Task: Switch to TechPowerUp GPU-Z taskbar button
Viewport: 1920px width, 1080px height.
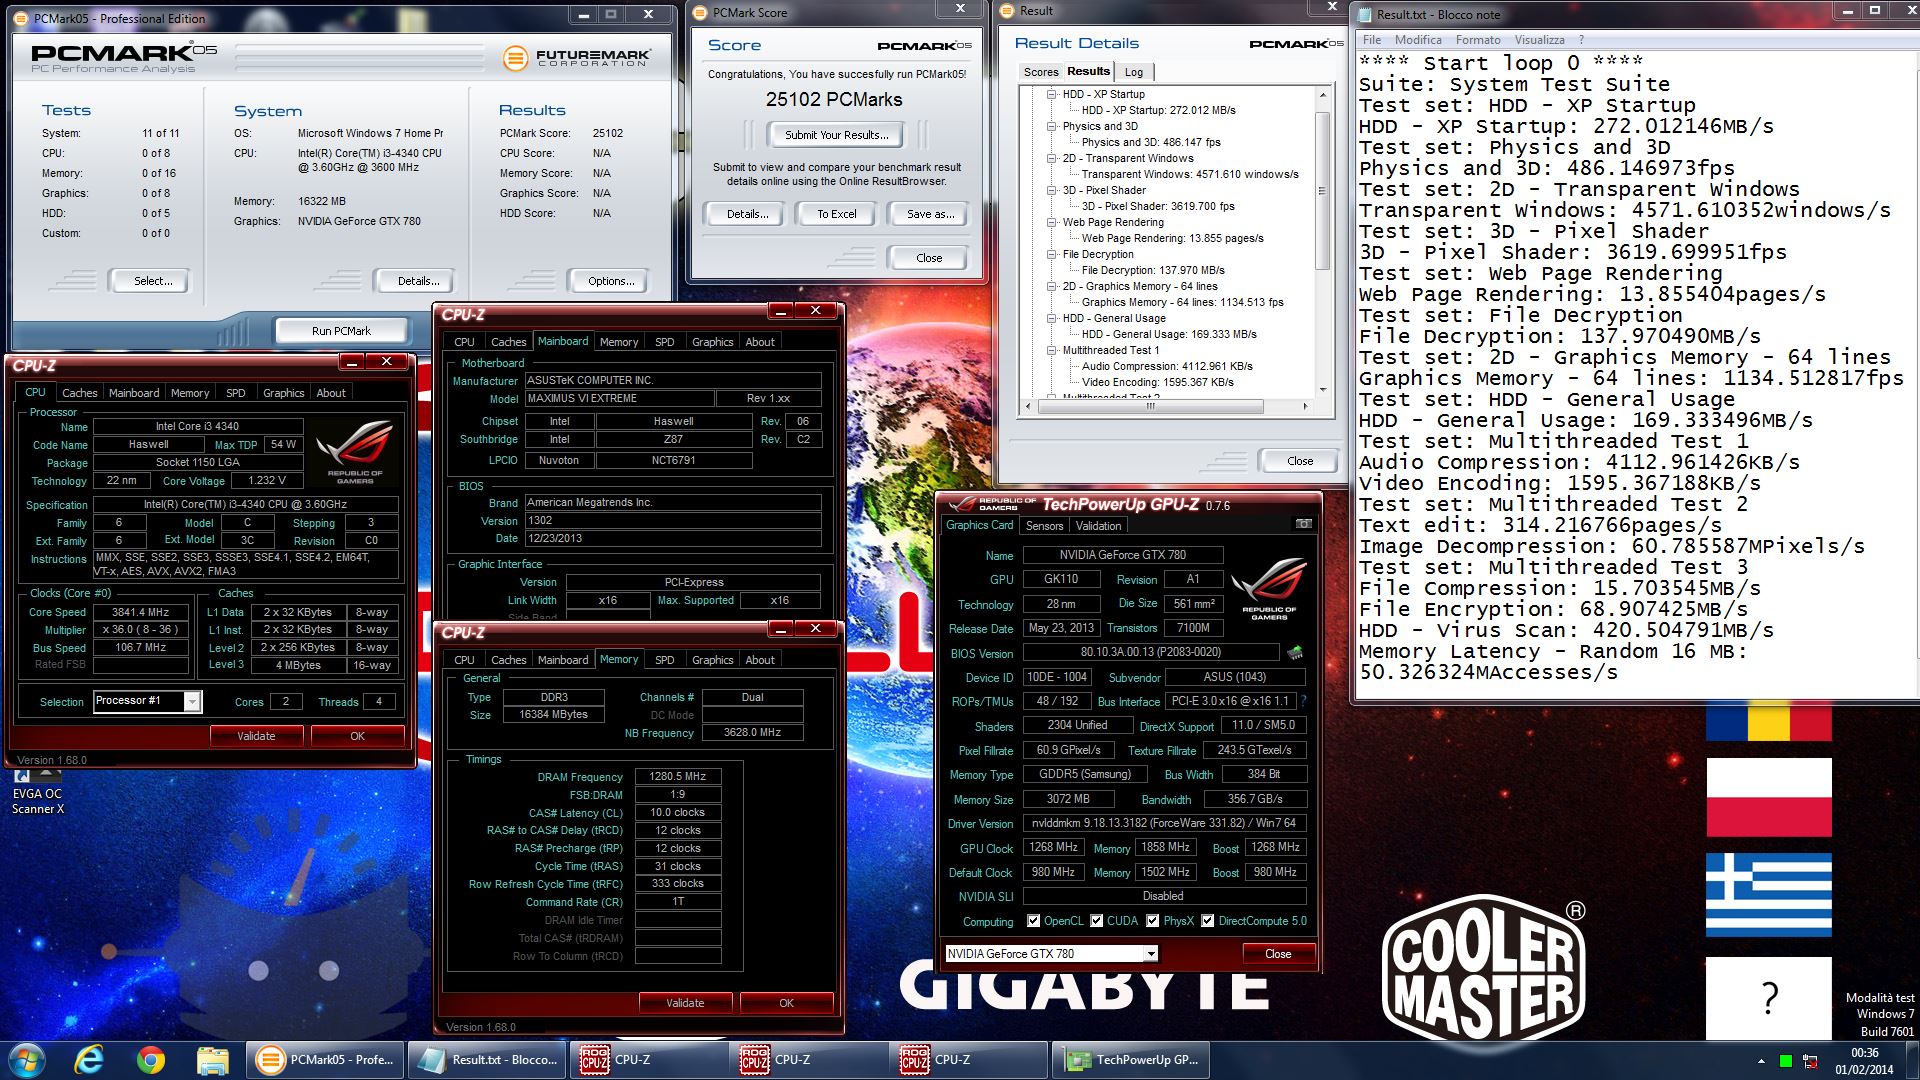Action: pyautogui.click(x=1132, y=1059)
